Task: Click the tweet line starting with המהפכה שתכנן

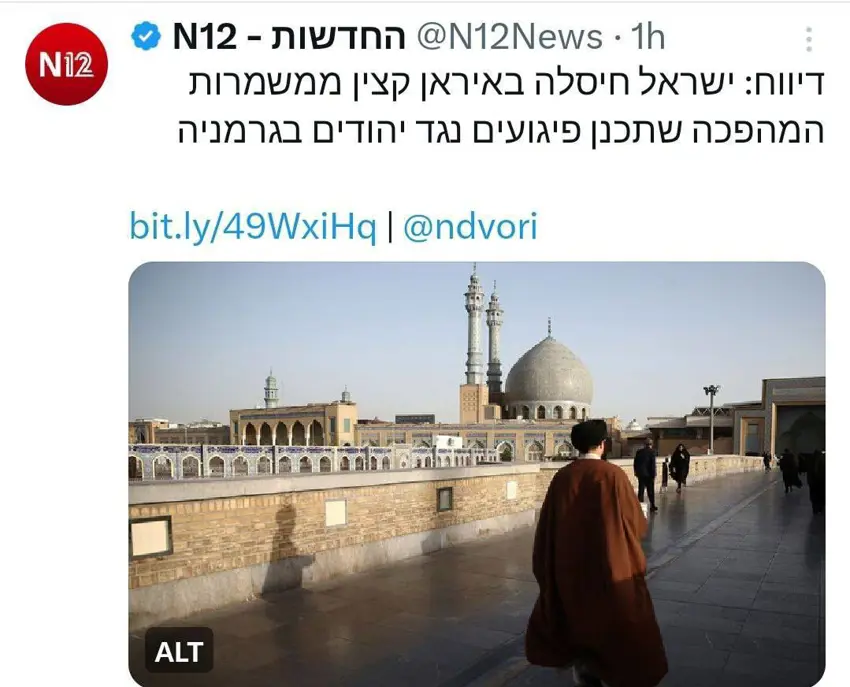Action: point(502,131)
